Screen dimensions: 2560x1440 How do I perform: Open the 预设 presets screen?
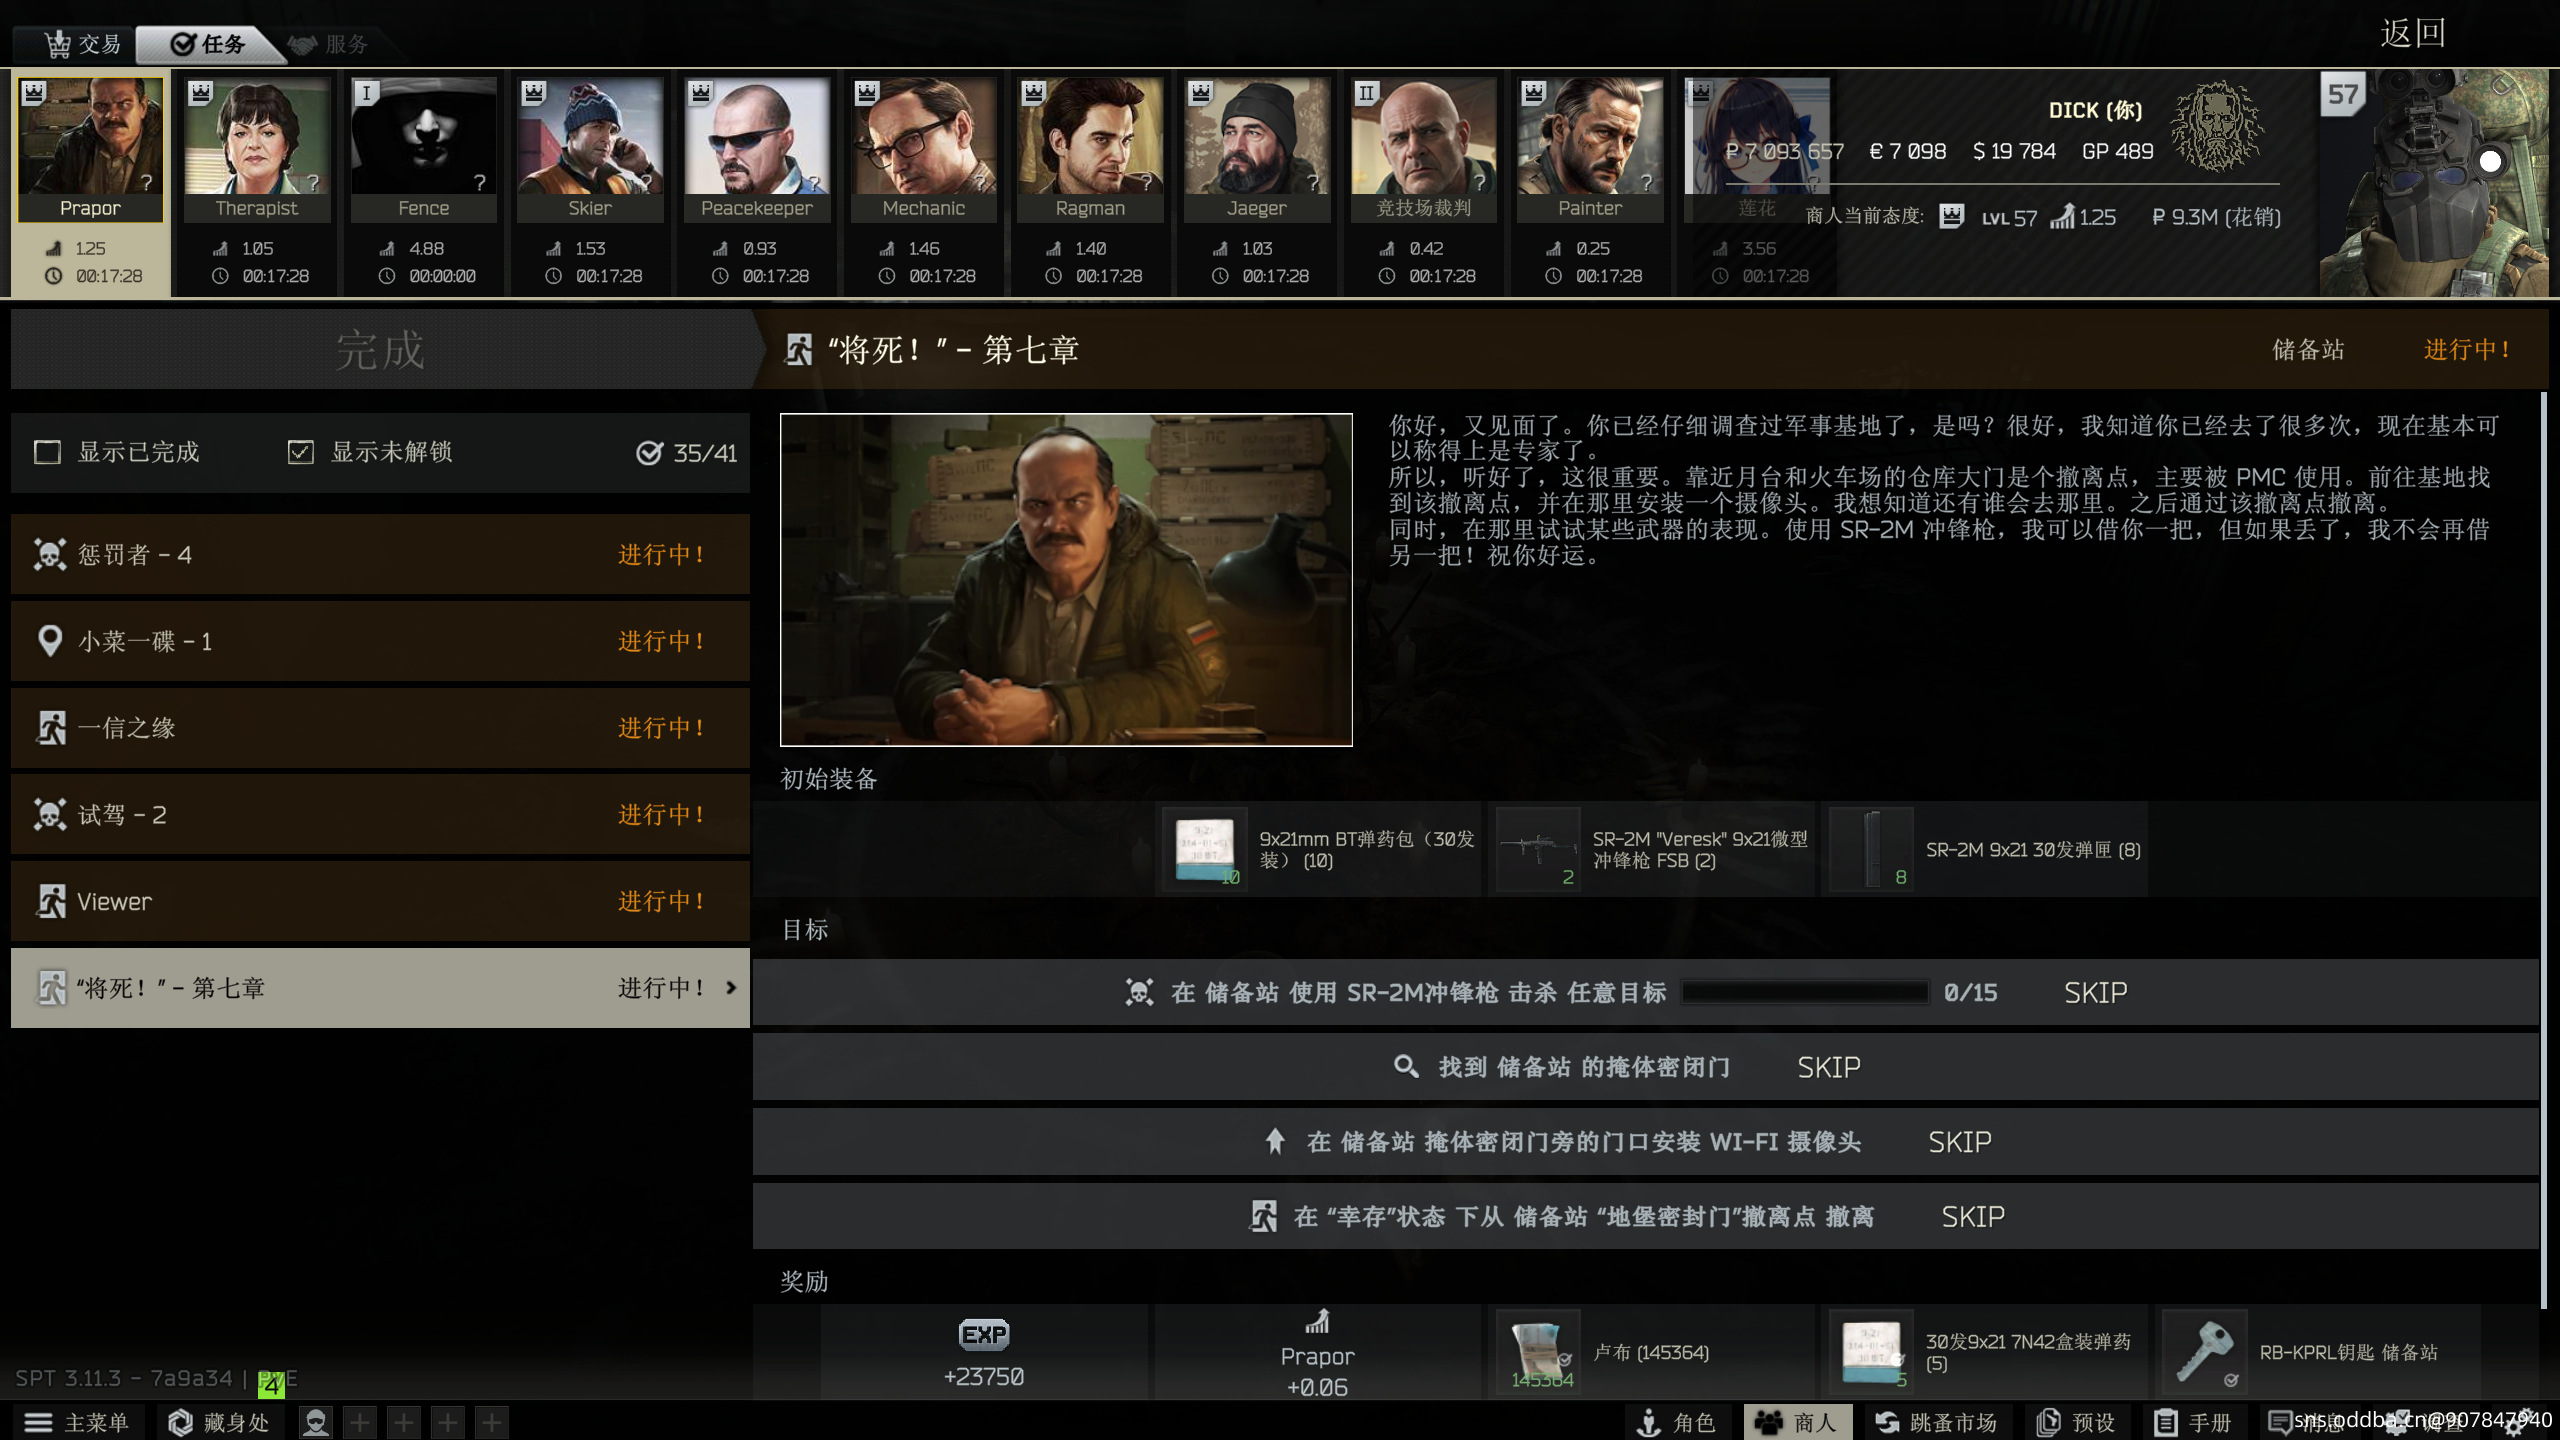pos(2078,1422)
